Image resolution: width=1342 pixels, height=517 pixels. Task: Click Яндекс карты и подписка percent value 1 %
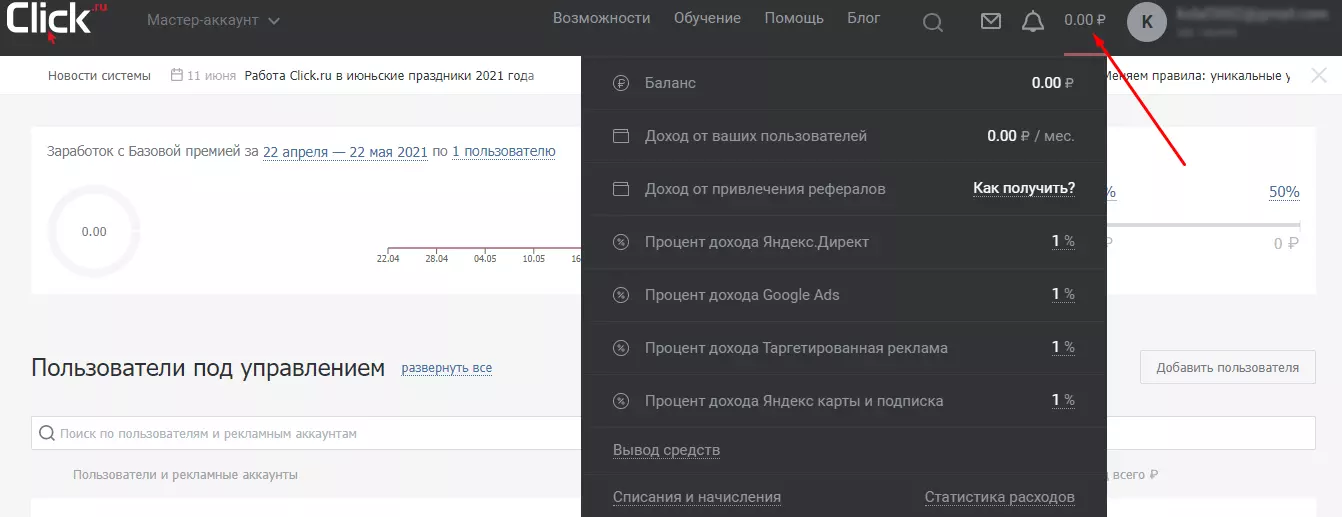point(1063,400)
